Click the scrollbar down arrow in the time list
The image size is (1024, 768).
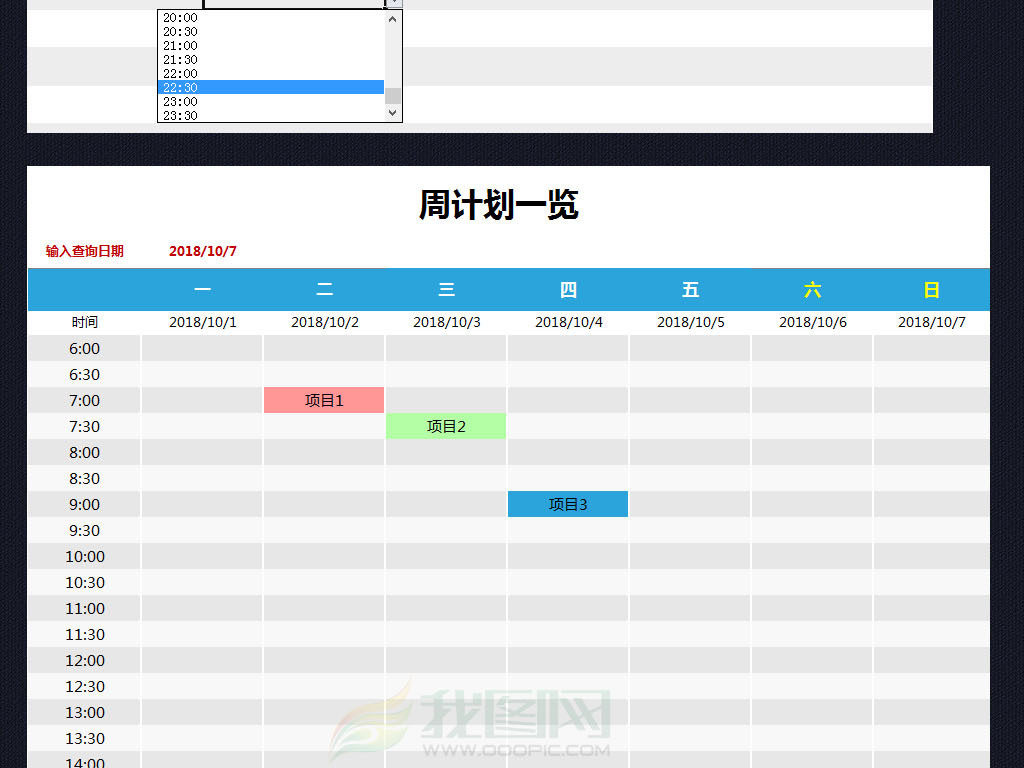392,113
